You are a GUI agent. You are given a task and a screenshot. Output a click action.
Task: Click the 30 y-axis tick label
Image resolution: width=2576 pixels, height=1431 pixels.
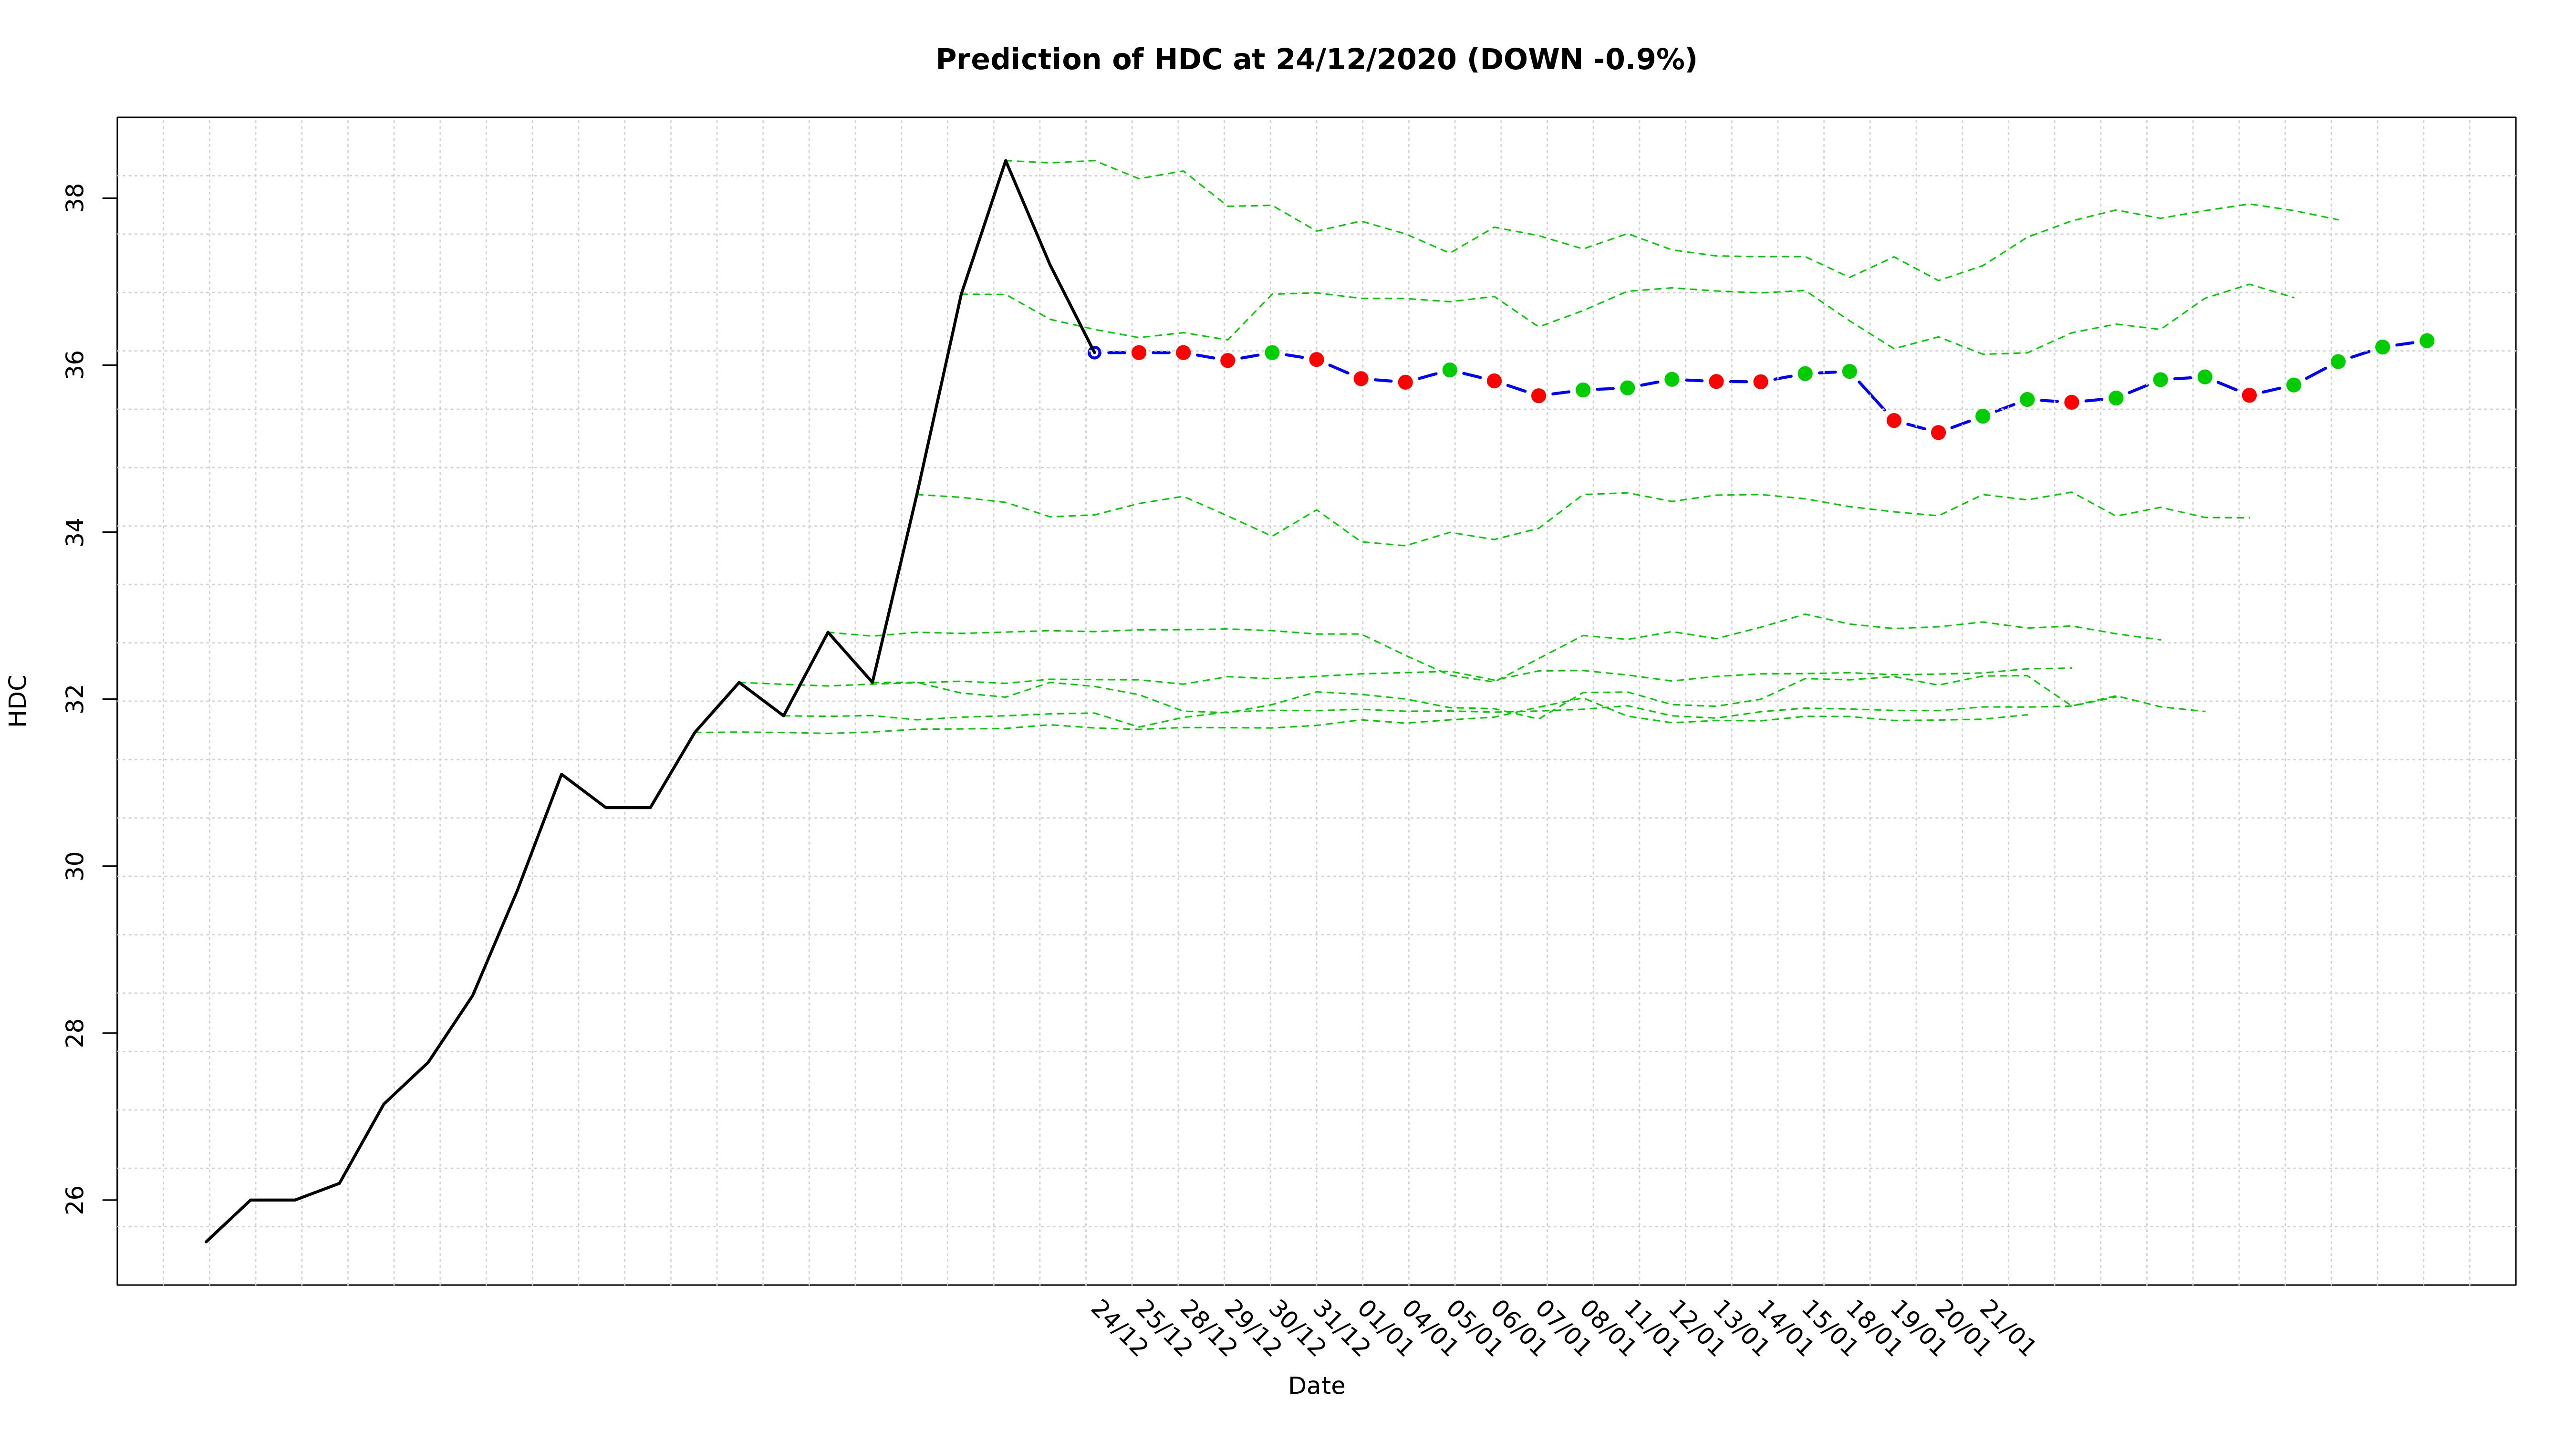coord(76,866)
